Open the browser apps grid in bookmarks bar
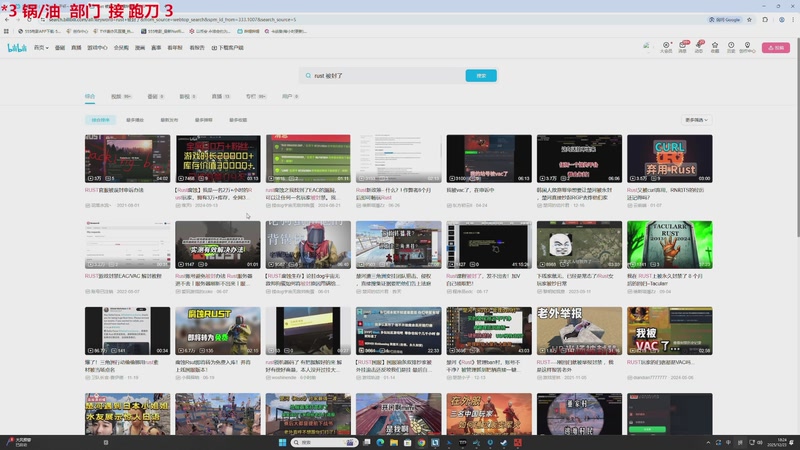Screen dimensions: 800x450 [6, 31]
